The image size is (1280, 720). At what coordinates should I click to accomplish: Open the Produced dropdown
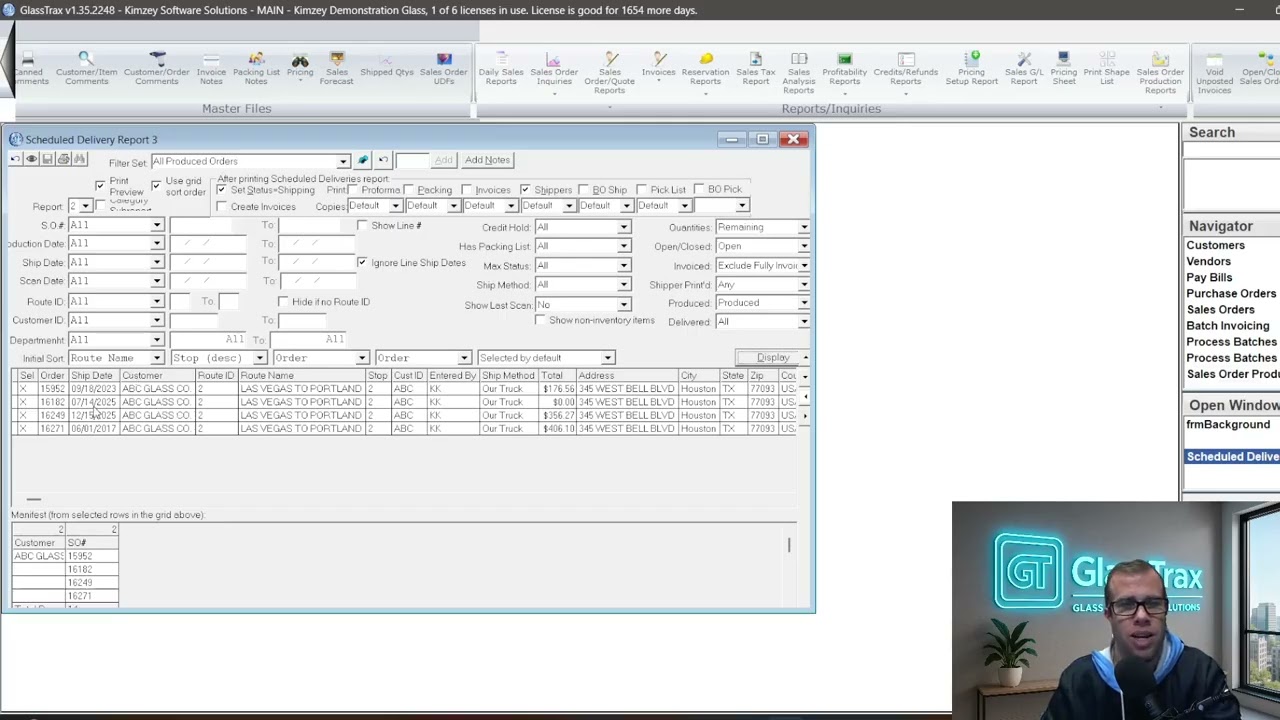coord(804,303)
